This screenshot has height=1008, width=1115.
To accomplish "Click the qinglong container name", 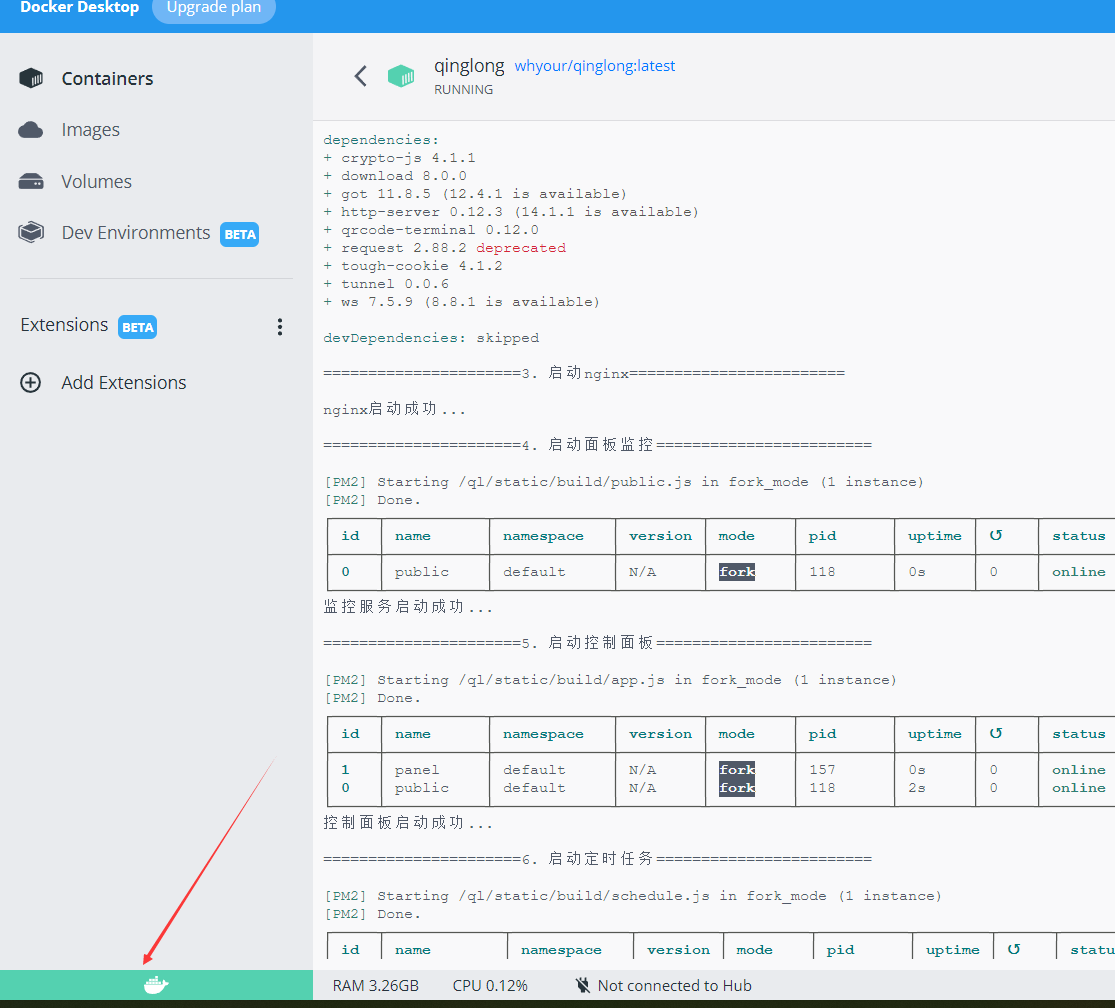I will pyautogui.click(x=469, y=65).
